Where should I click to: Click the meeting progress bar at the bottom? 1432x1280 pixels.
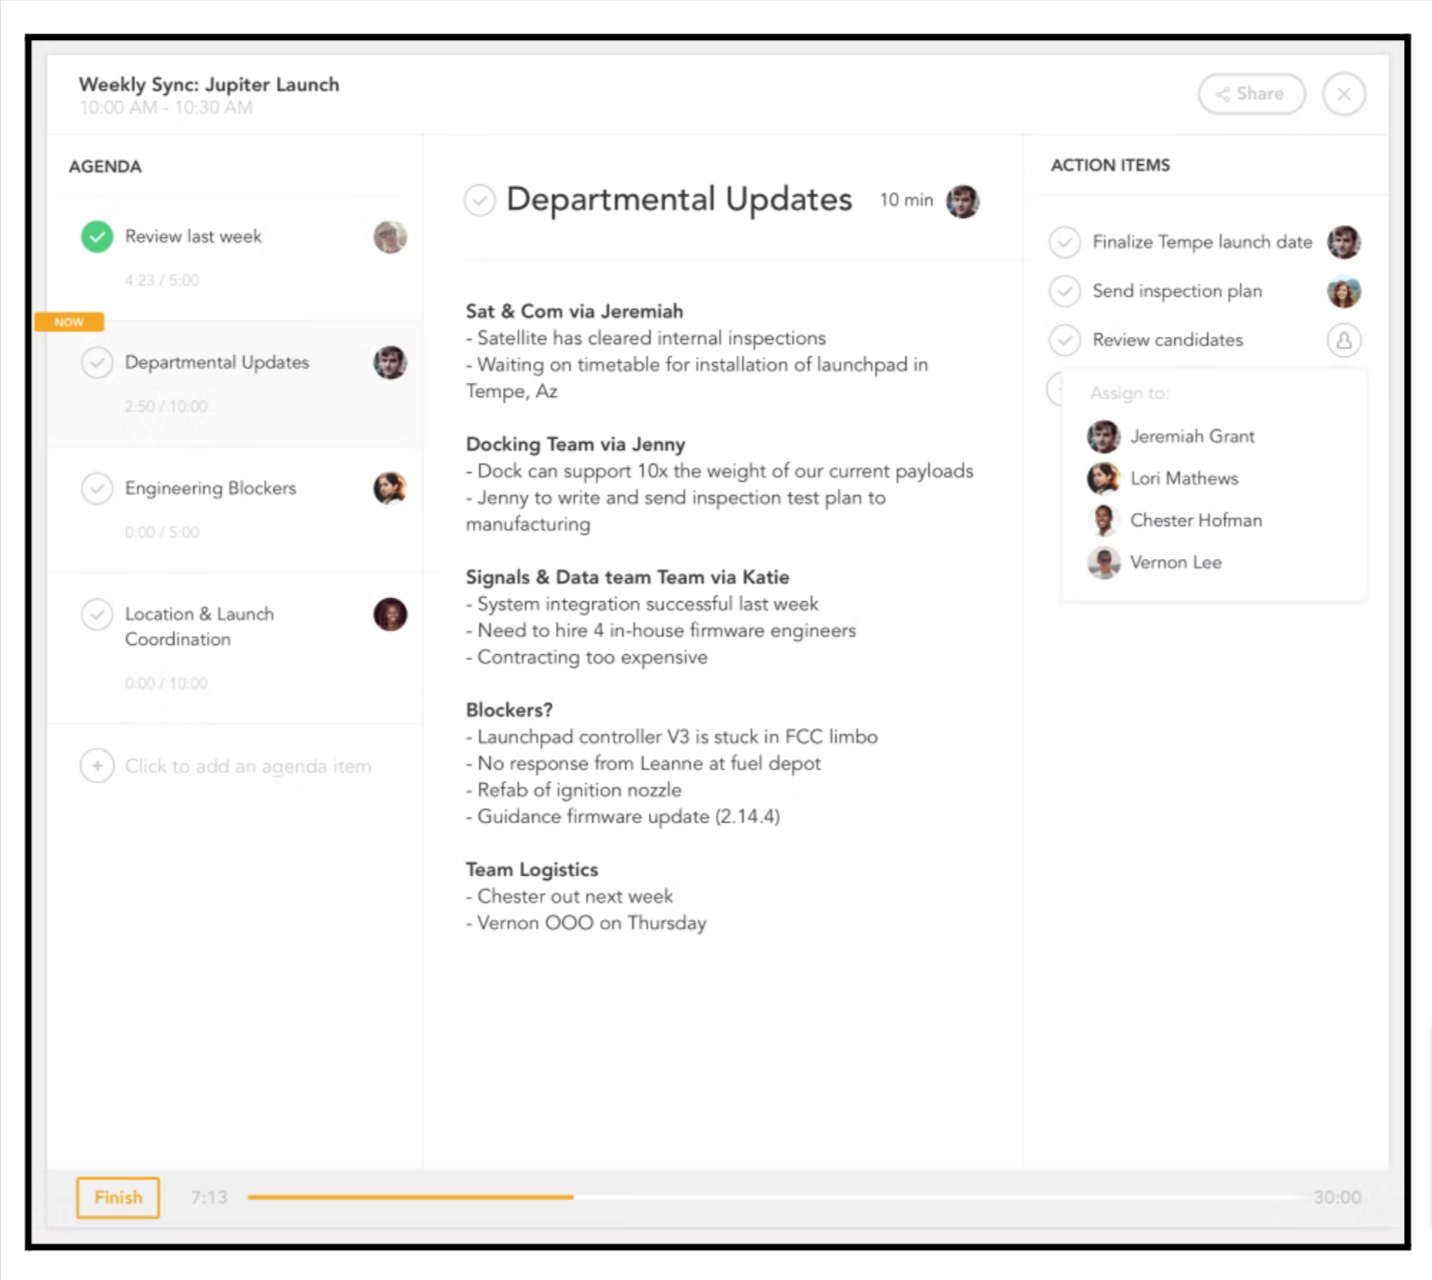[x=700, y=1196]
